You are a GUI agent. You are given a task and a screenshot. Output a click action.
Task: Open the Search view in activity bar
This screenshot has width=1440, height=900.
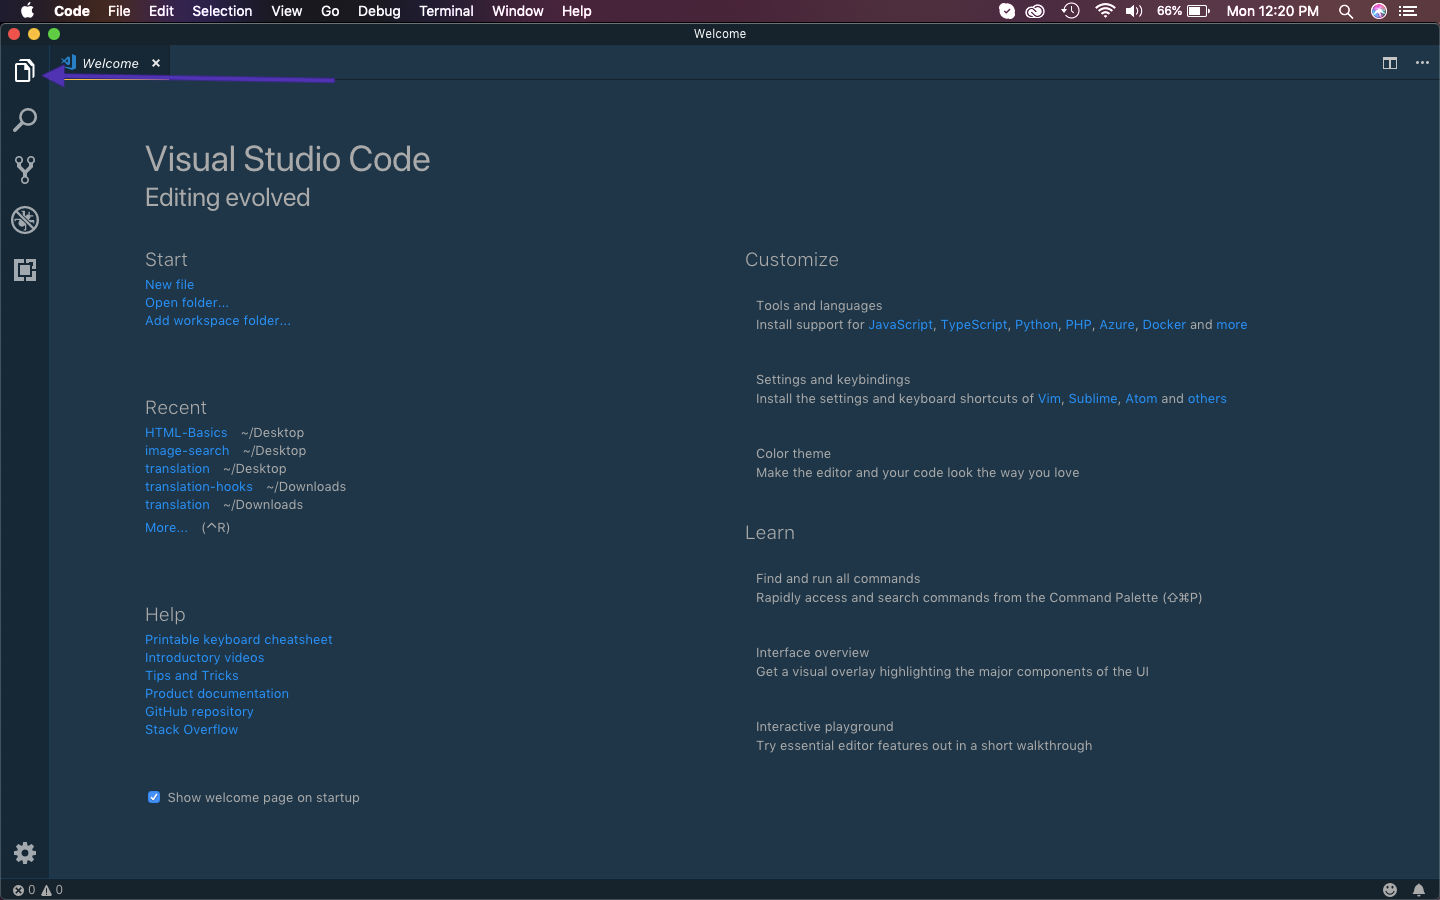click(24, 120)
